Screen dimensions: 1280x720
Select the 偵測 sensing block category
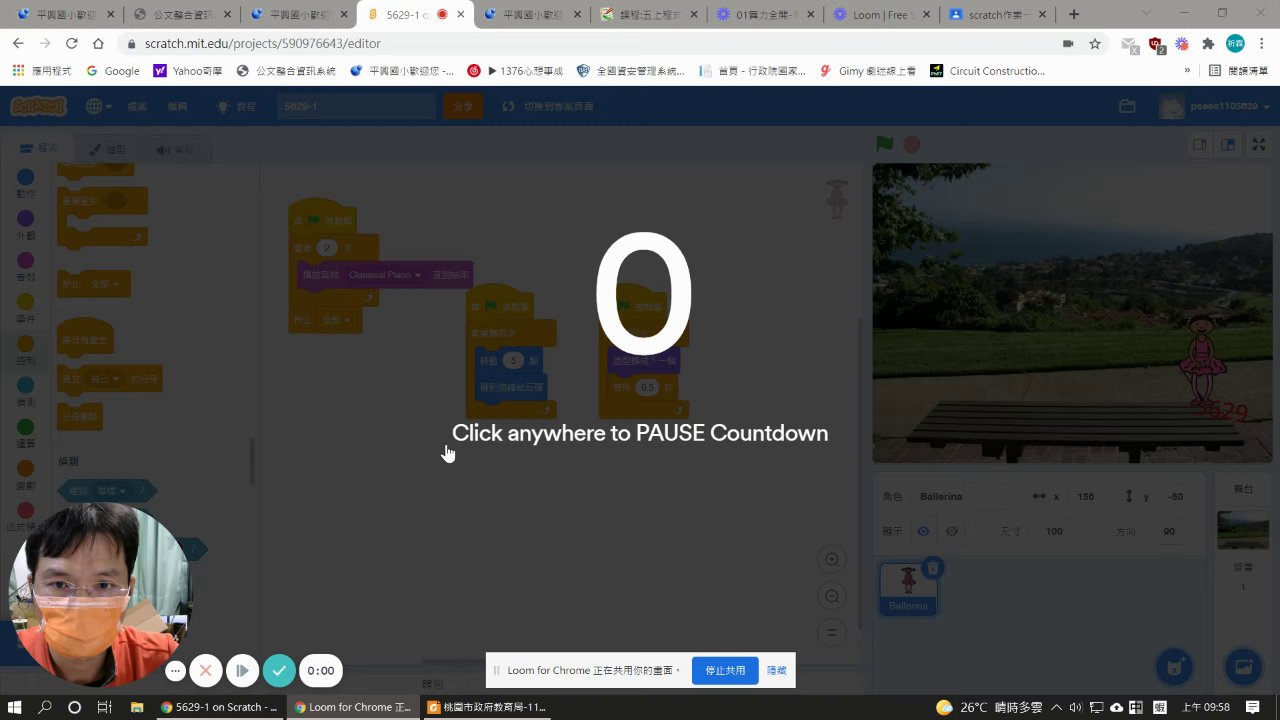25,391
